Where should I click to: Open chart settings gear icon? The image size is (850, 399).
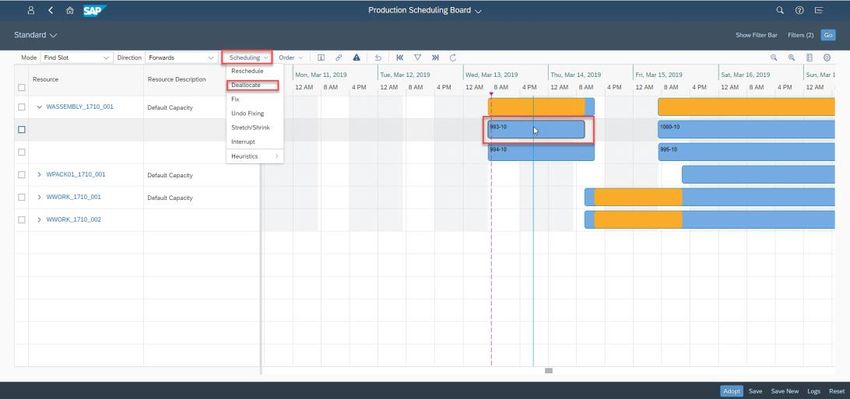(x=827, y=57)
